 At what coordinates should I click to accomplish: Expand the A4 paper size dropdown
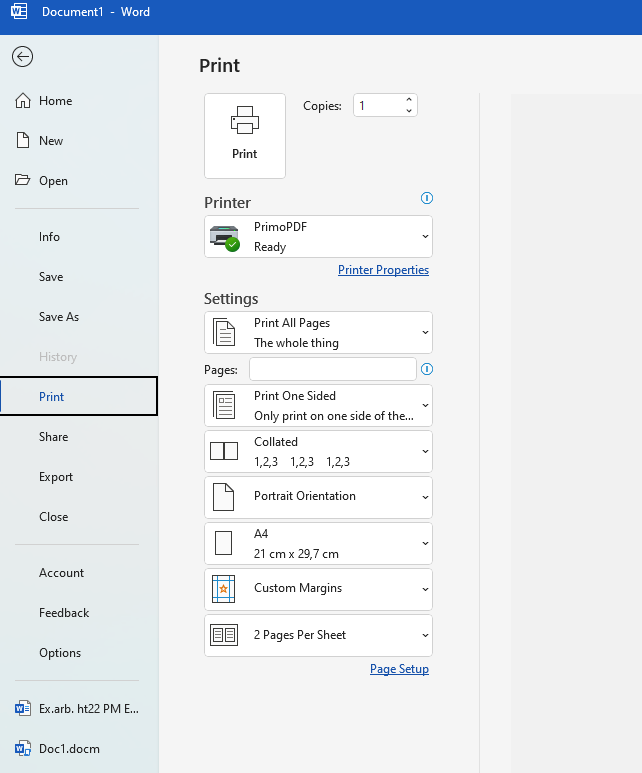319,543
